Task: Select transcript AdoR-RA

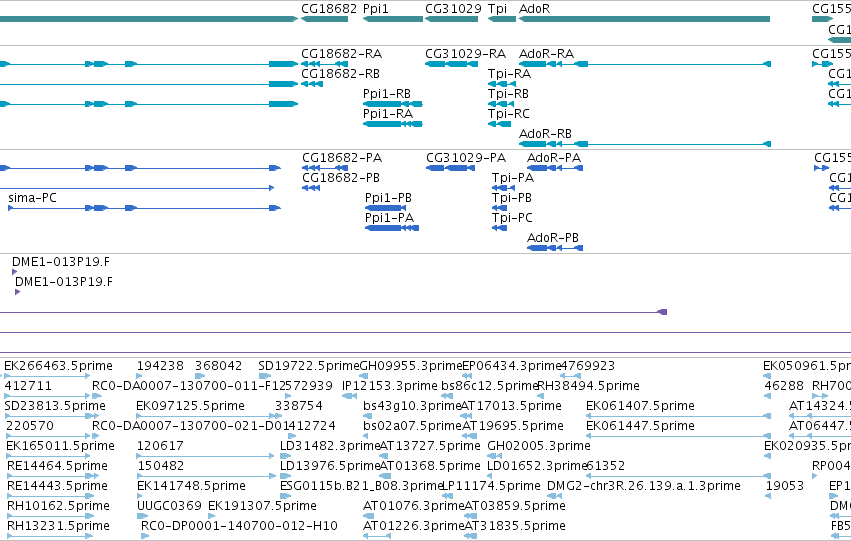Action: point(645,64)
